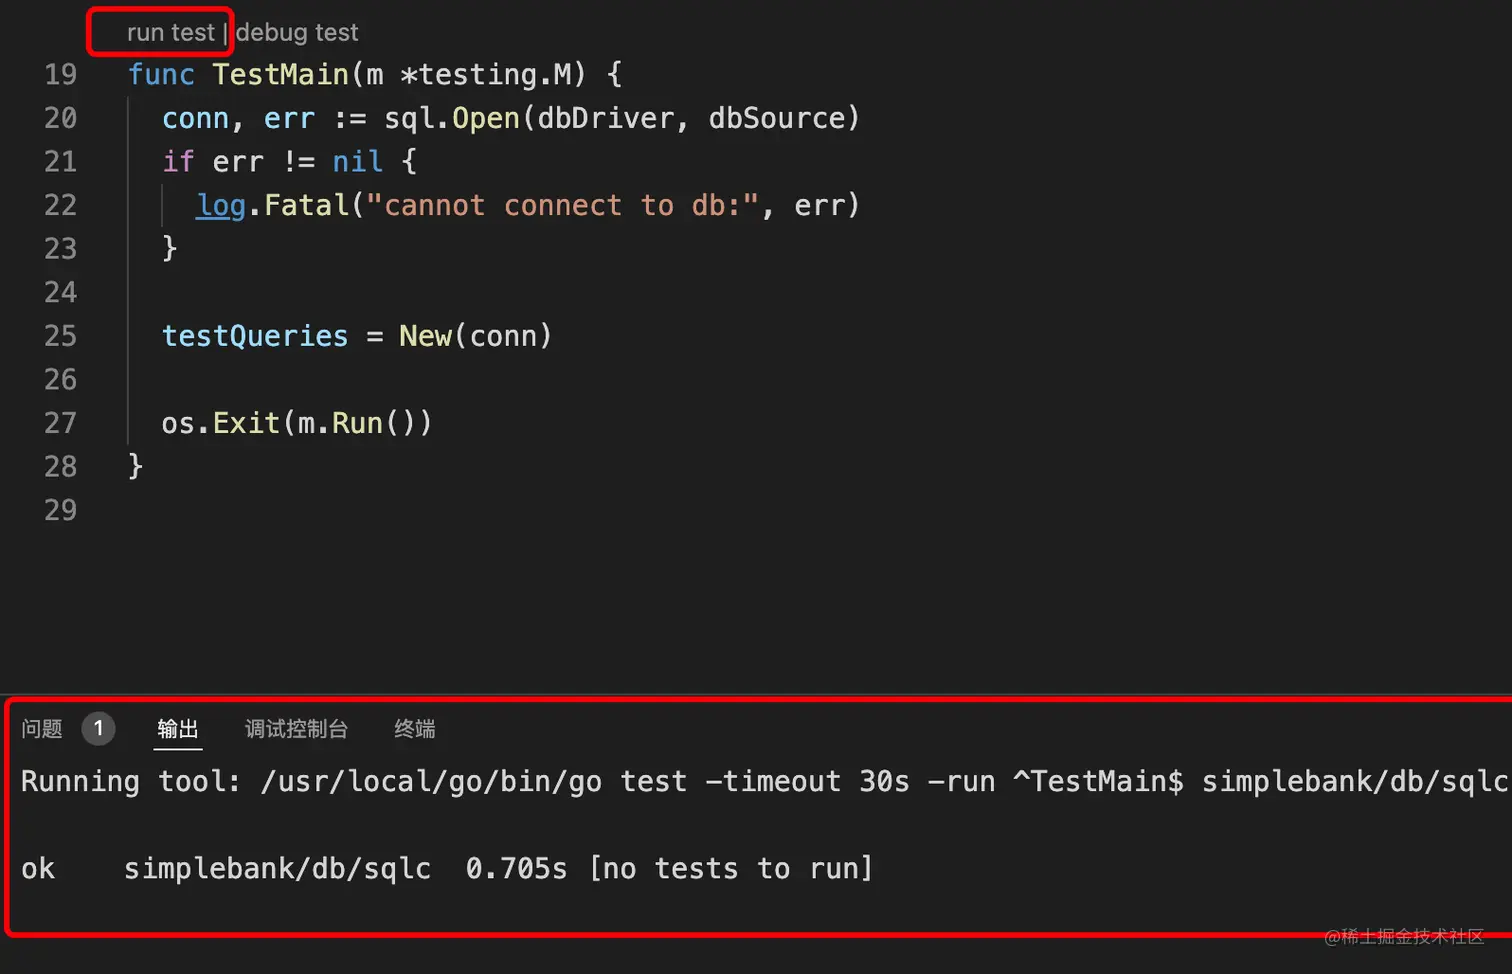Click the 'nil' keyword on line 21
Screen dimensions: 1512x974
click(357, 161)
